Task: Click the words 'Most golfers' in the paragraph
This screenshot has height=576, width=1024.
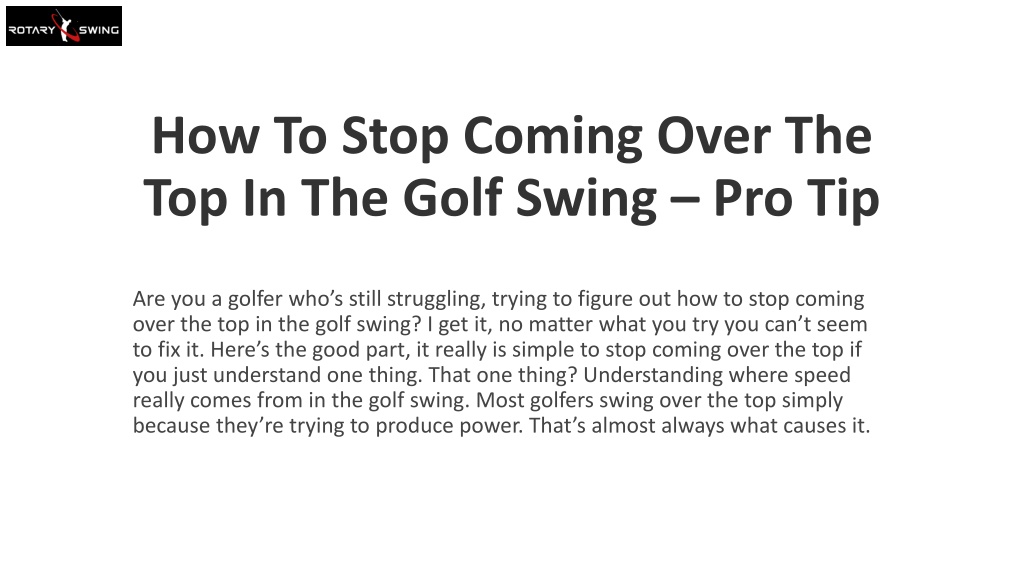Action: point(535,400)
